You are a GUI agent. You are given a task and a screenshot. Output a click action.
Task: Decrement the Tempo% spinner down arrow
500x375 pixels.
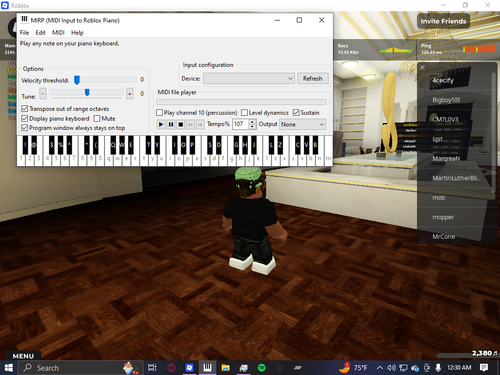(x=252, y=127)
